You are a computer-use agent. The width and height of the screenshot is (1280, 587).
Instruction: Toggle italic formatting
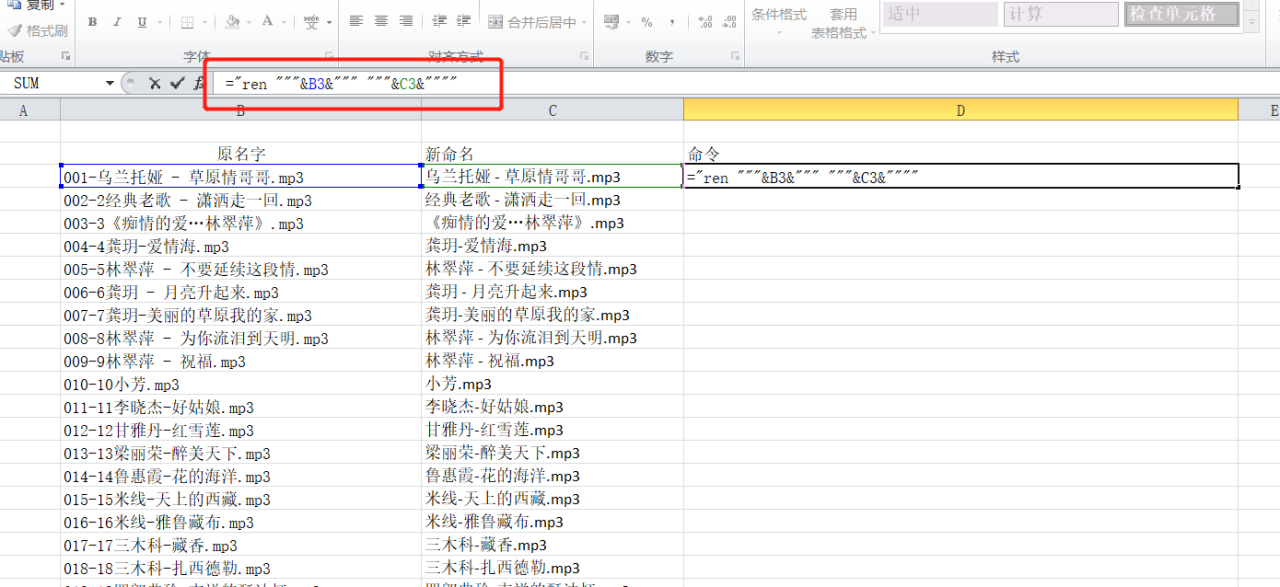click(x=116, y=22)
